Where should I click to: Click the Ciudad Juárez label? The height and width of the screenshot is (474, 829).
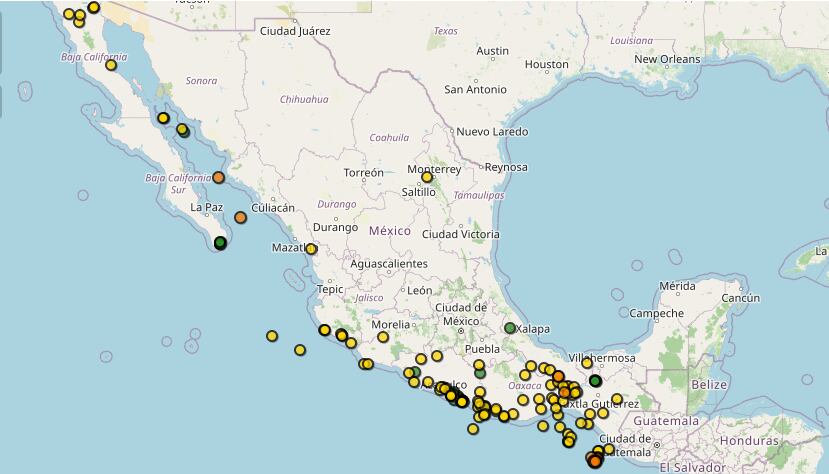[295, 31]
